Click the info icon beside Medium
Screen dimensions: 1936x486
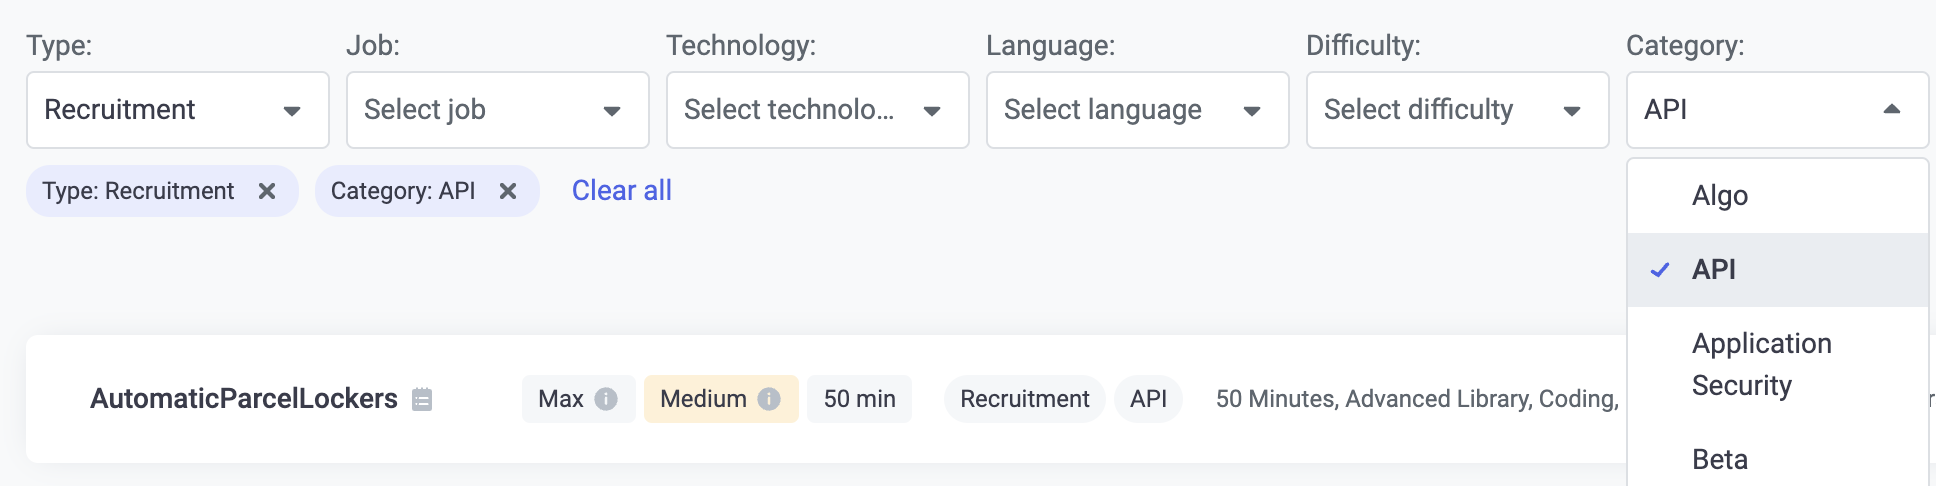[769, 399]
